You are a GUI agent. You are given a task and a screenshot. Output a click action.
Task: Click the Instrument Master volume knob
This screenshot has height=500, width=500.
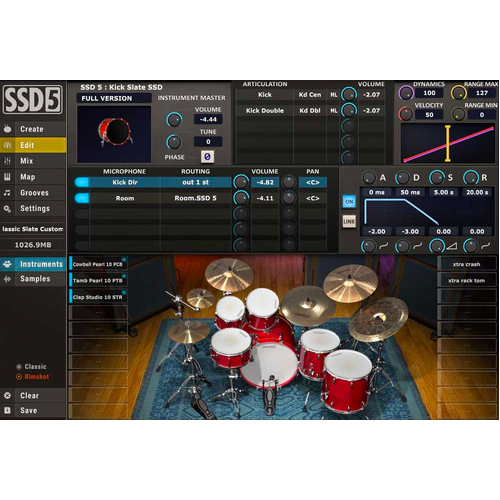(x=174, y=119)
